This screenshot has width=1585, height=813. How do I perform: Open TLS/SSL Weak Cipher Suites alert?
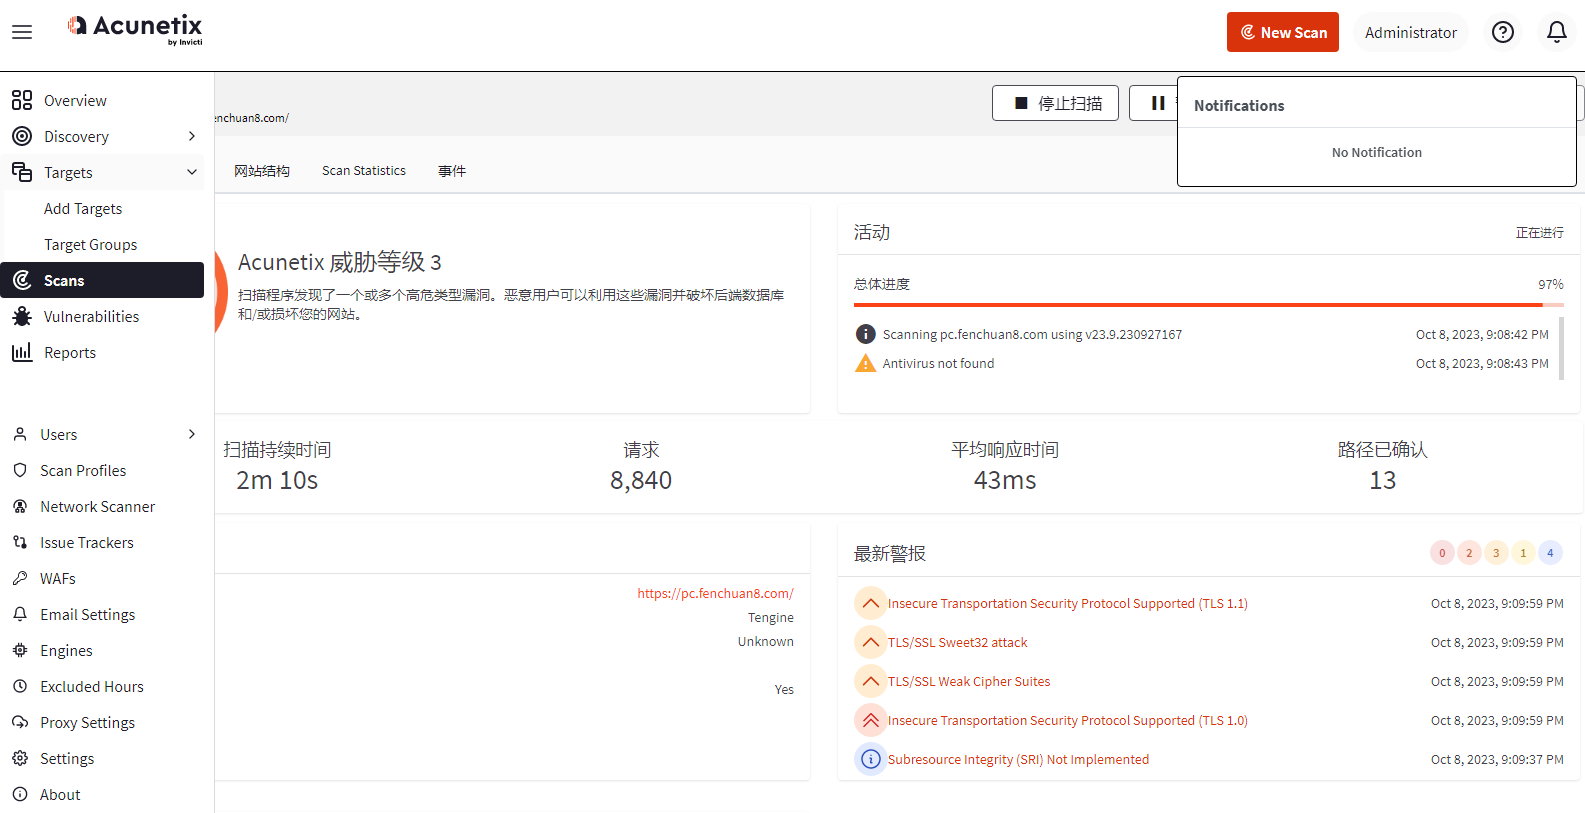[x=969, y=681]
